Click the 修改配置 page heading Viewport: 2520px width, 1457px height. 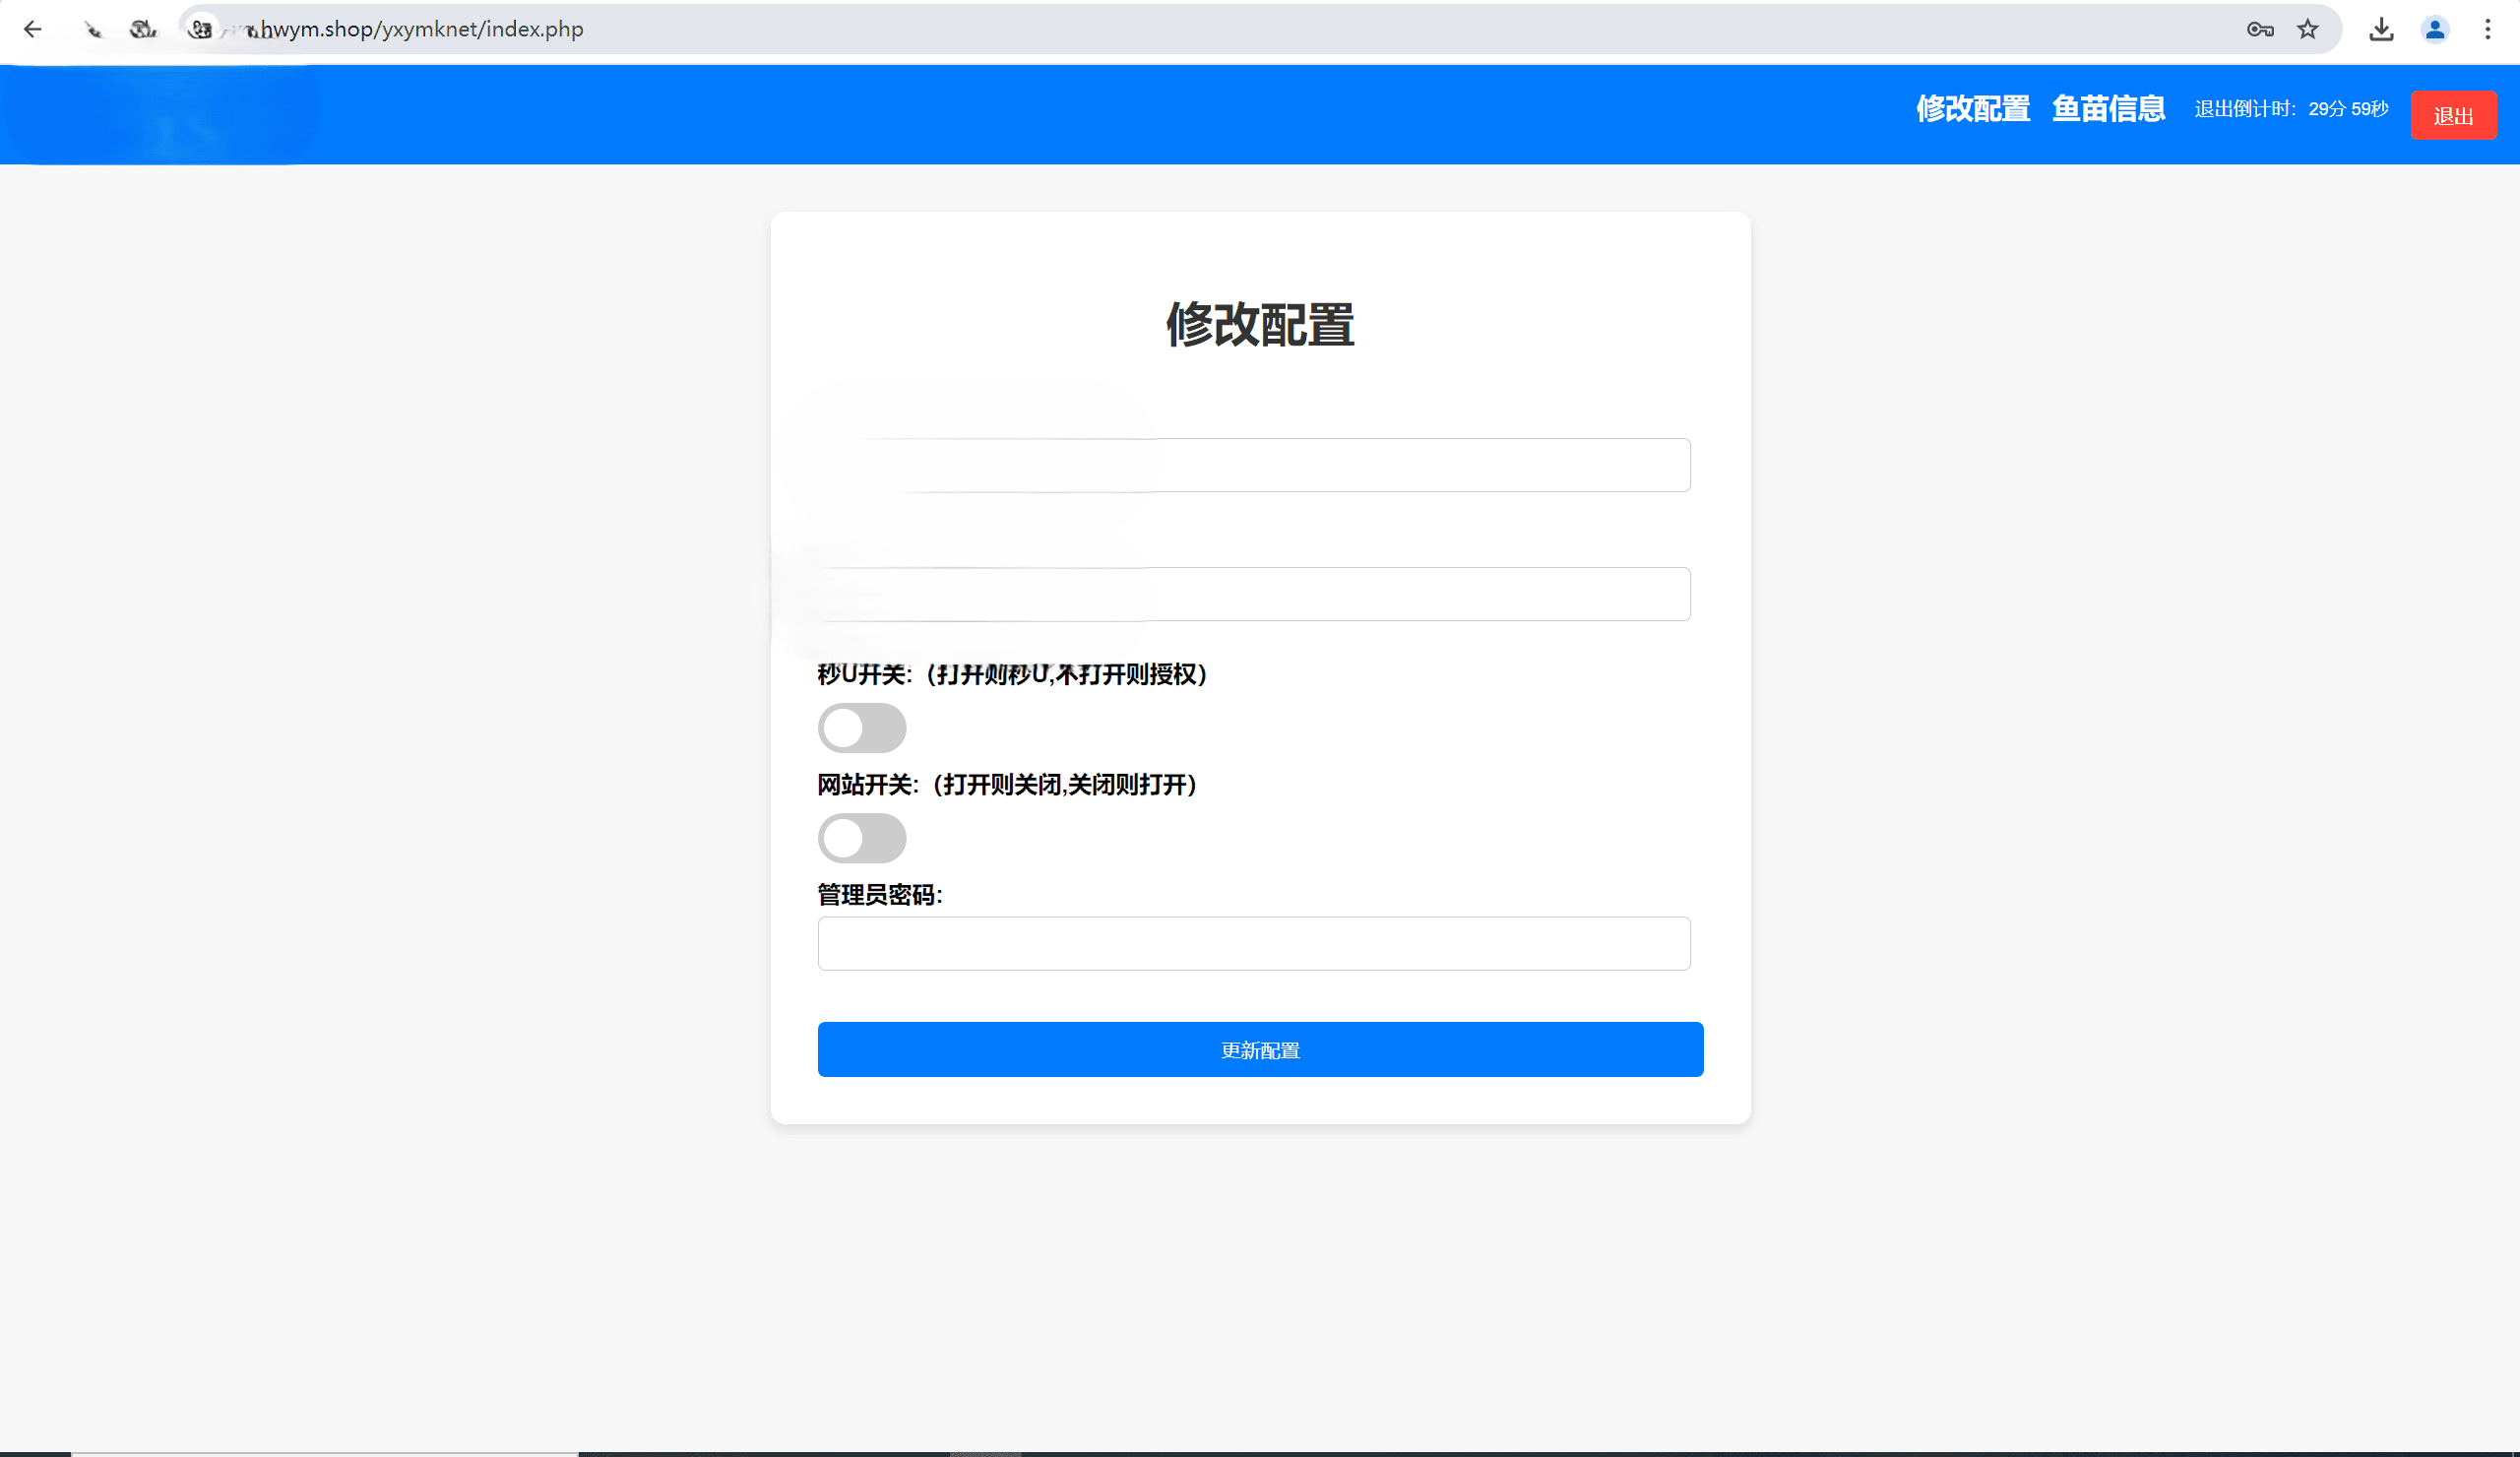tap(1260, 325)
